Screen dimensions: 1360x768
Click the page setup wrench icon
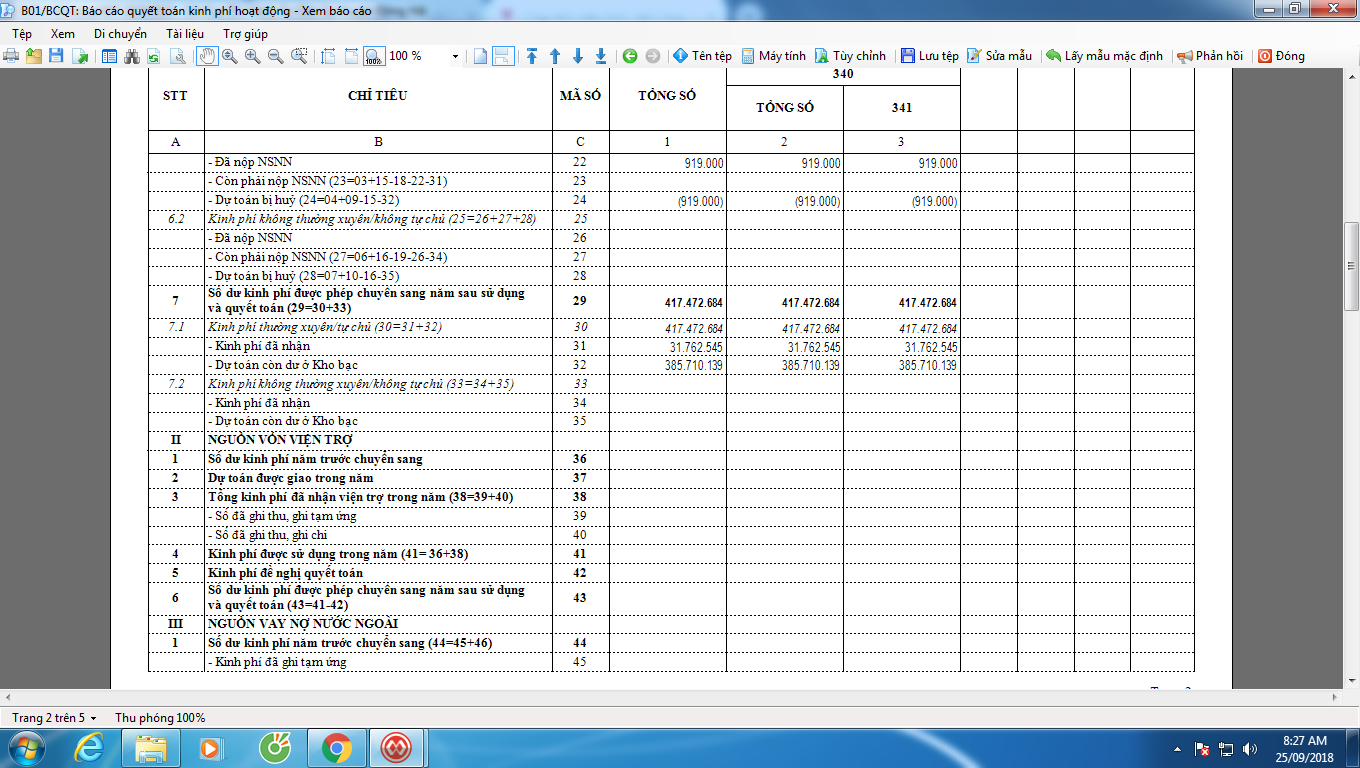[x=176, y=56]
